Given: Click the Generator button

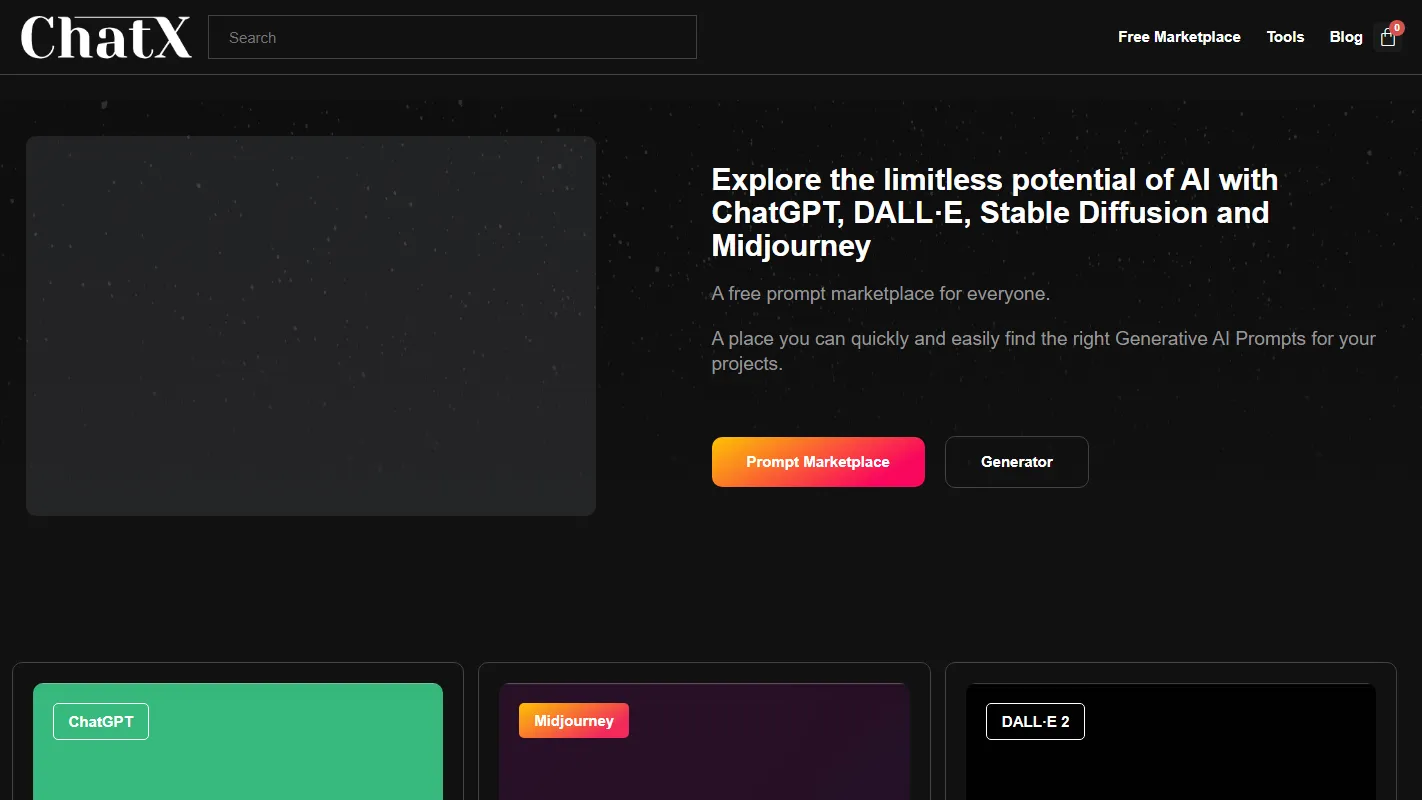Looking at the screenshot, I should (x=1016, y=462).
